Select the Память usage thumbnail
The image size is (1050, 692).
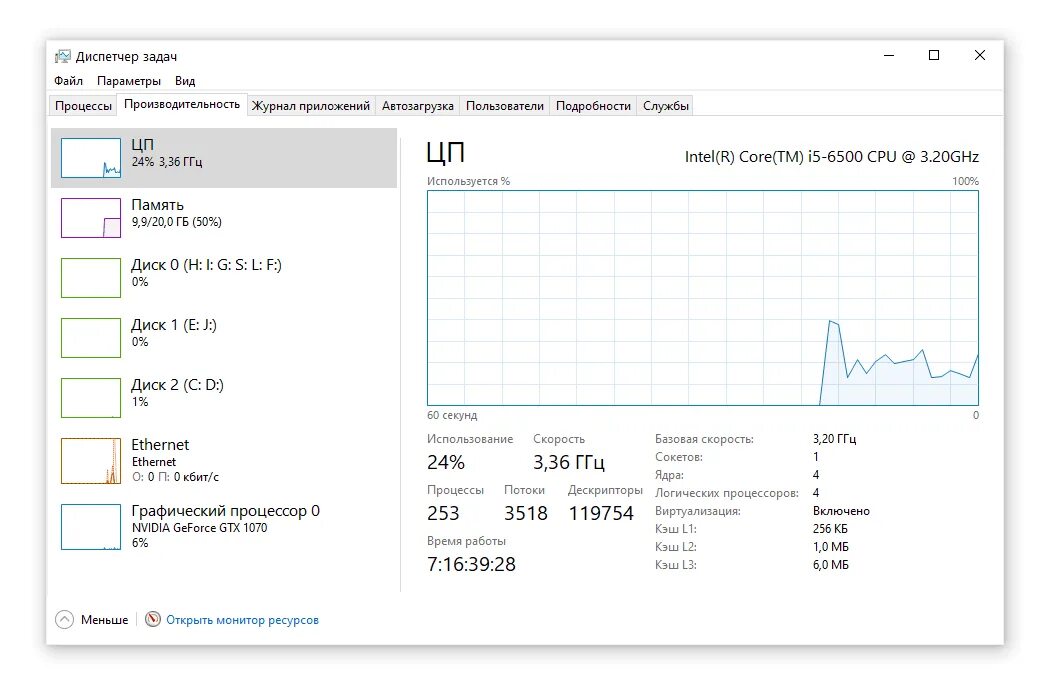(90, 218)
